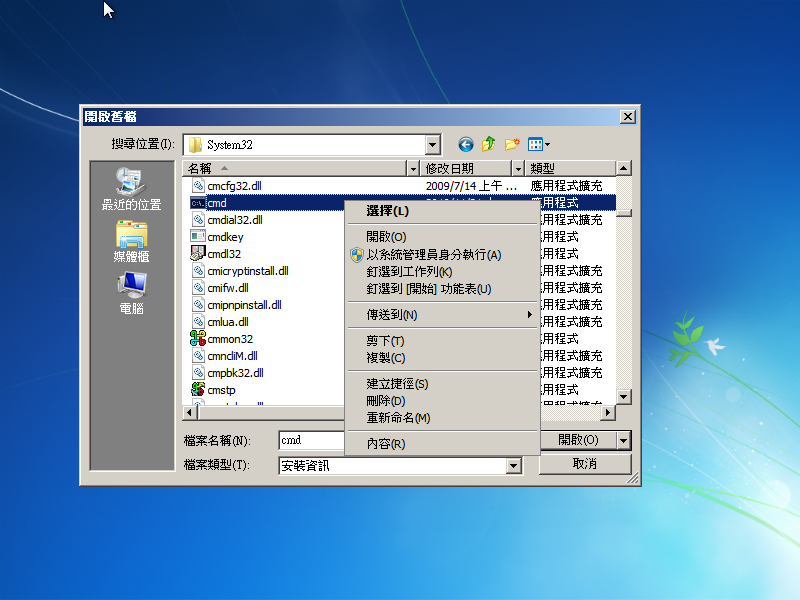Select the cmstp application icon
The image size is (800, 600).
click(x=198, y=390)
